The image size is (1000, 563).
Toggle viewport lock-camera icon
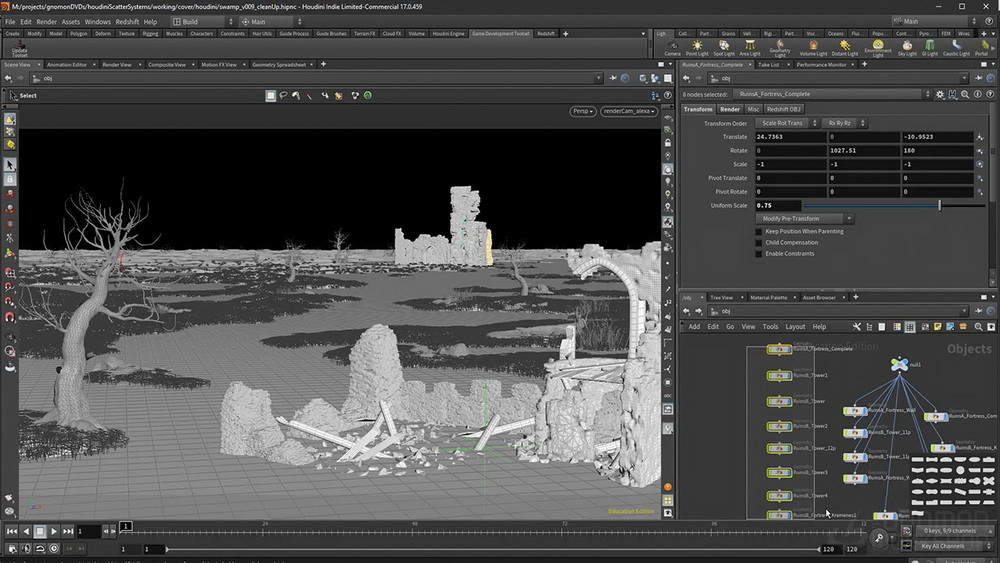coord(668,143)
